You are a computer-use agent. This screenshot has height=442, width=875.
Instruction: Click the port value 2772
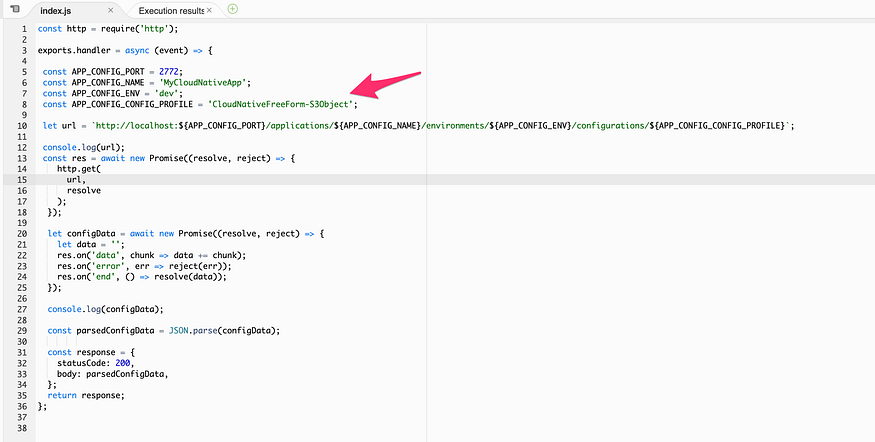(169, 72)
